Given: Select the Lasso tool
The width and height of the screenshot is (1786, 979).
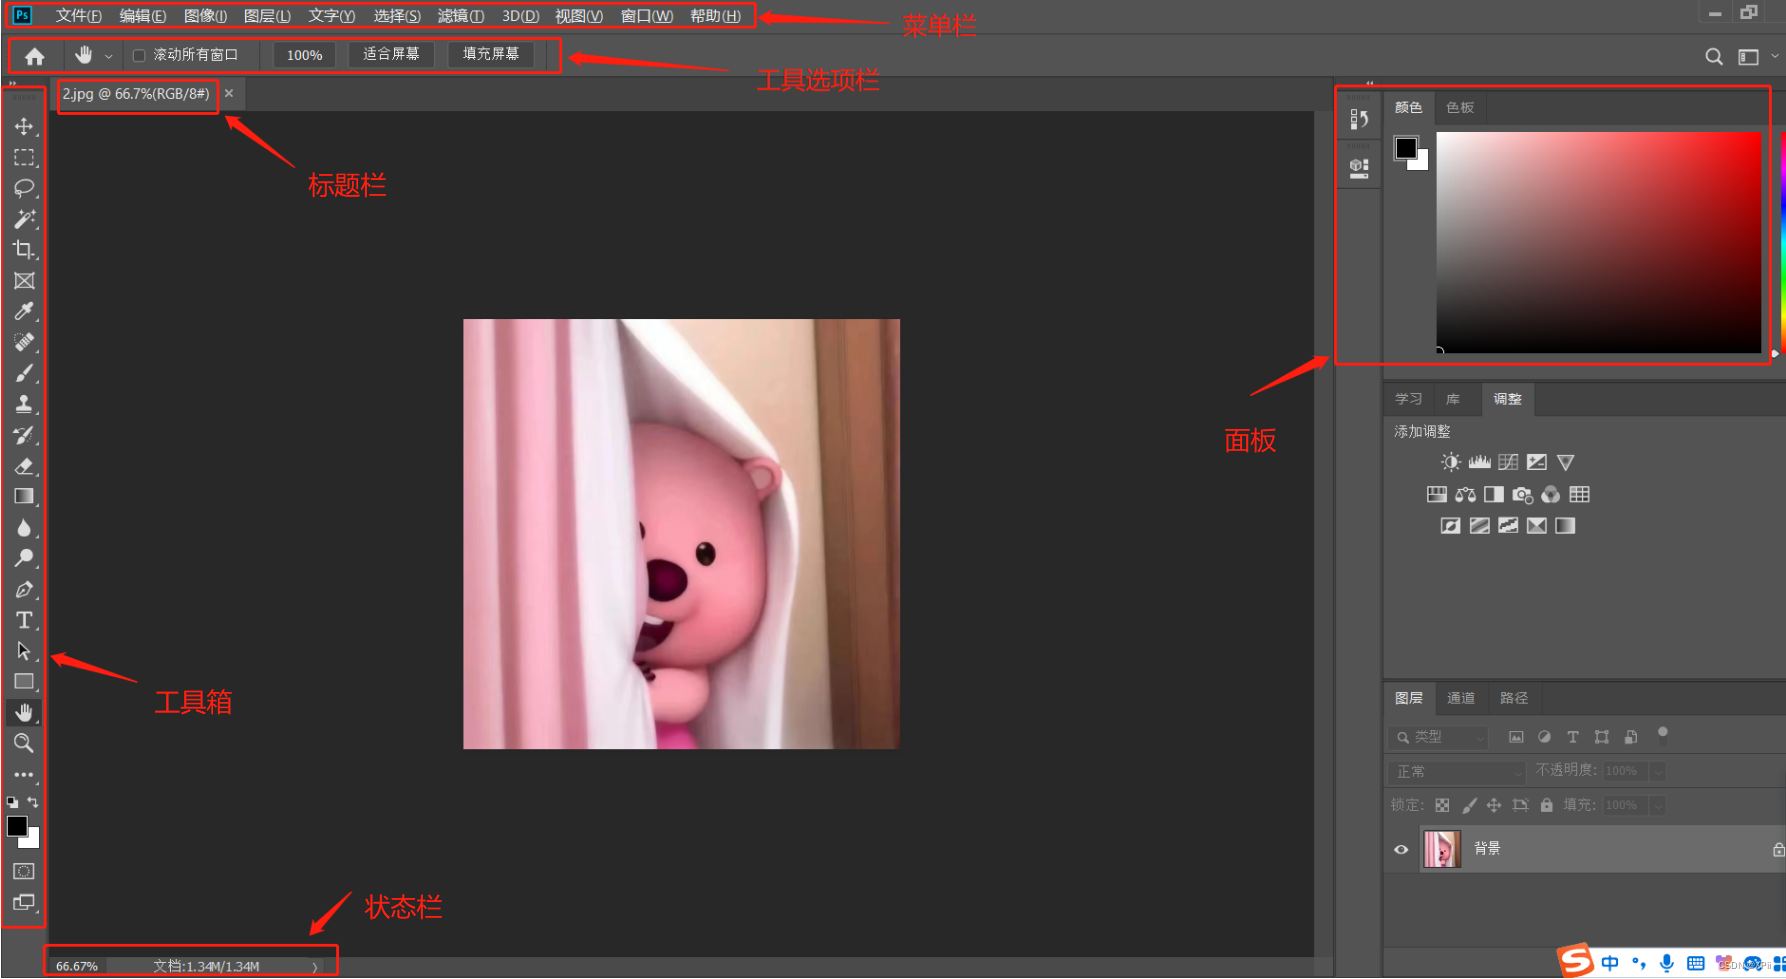Looking at the screenshot, I should 24,188.
